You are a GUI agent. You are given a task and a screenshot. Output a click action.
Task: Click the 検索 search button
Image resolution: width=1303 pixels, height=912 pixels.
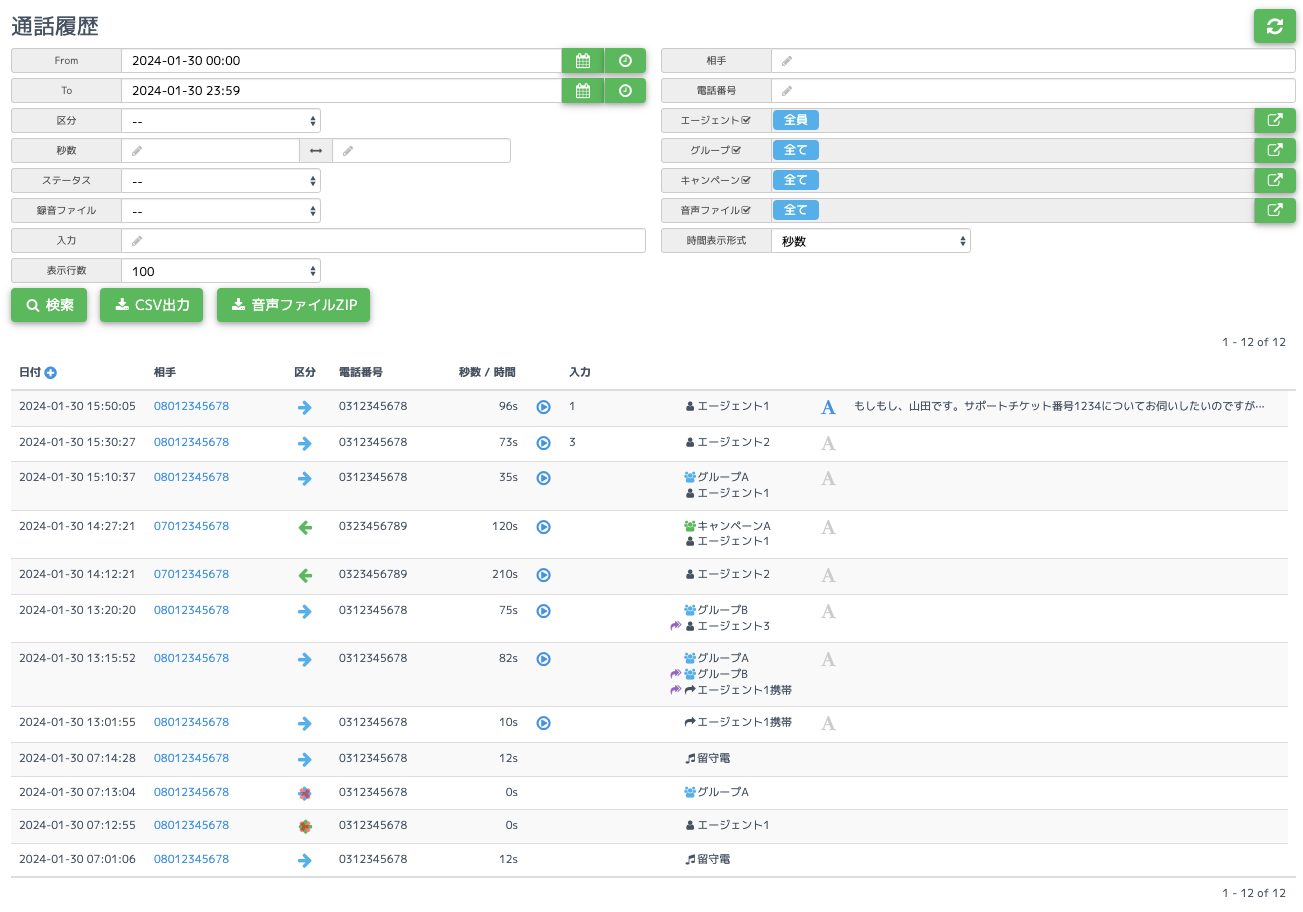[49, 305]
